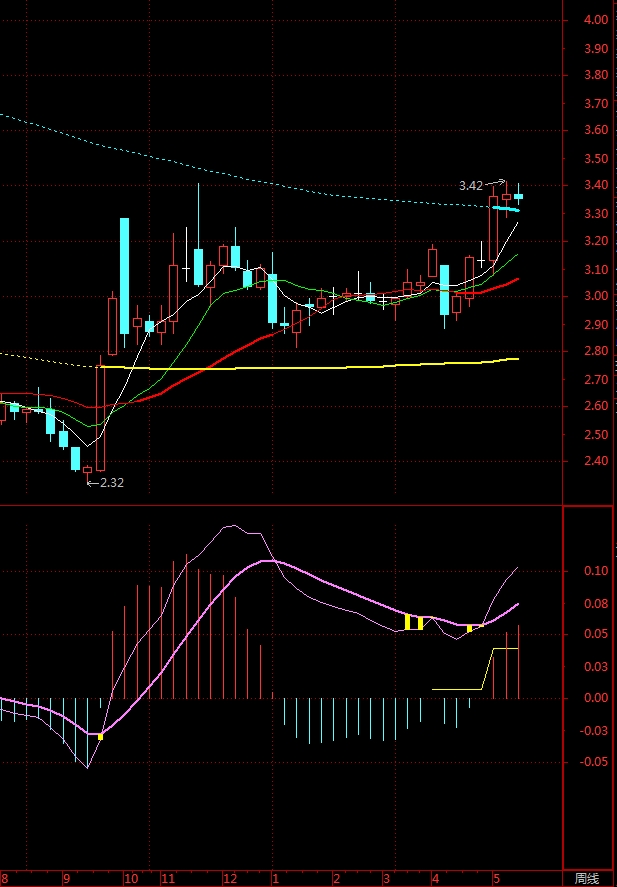Click month 10 on the time axis
The image size is (617, 887).
(131, 879)
